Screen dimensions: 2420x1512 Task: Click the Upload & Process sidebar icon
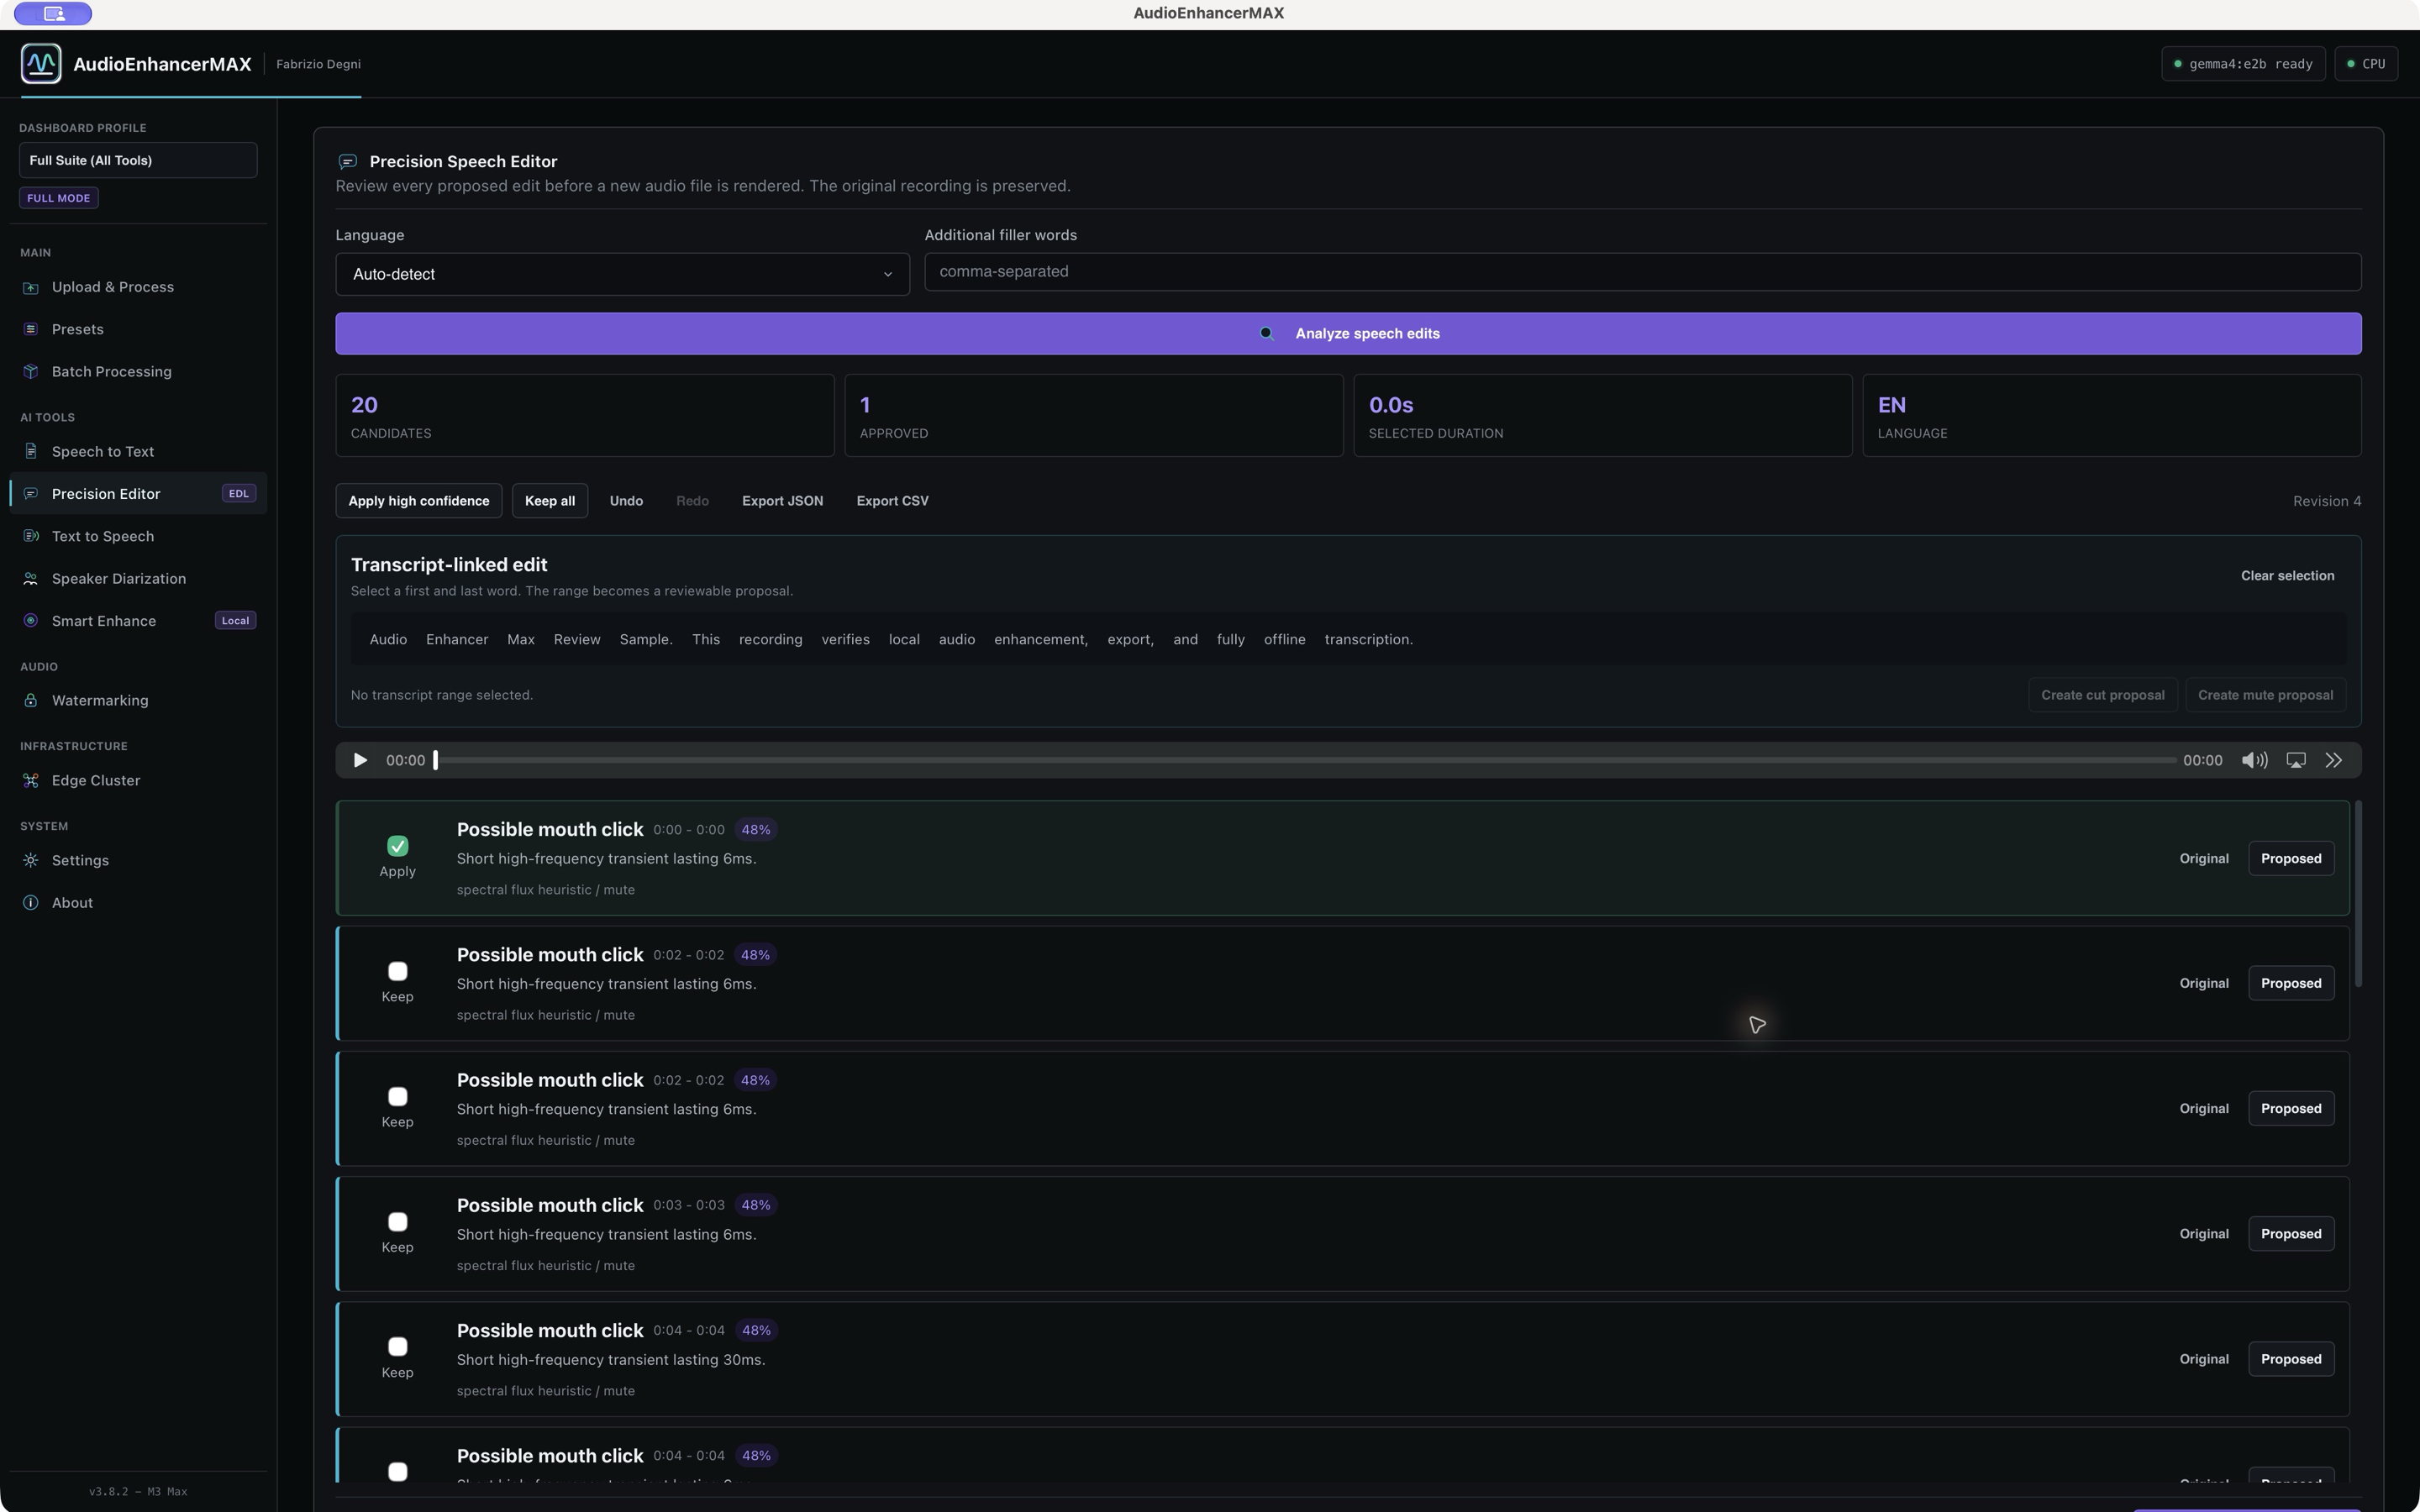pyautogui.click(x=31, y=288)
